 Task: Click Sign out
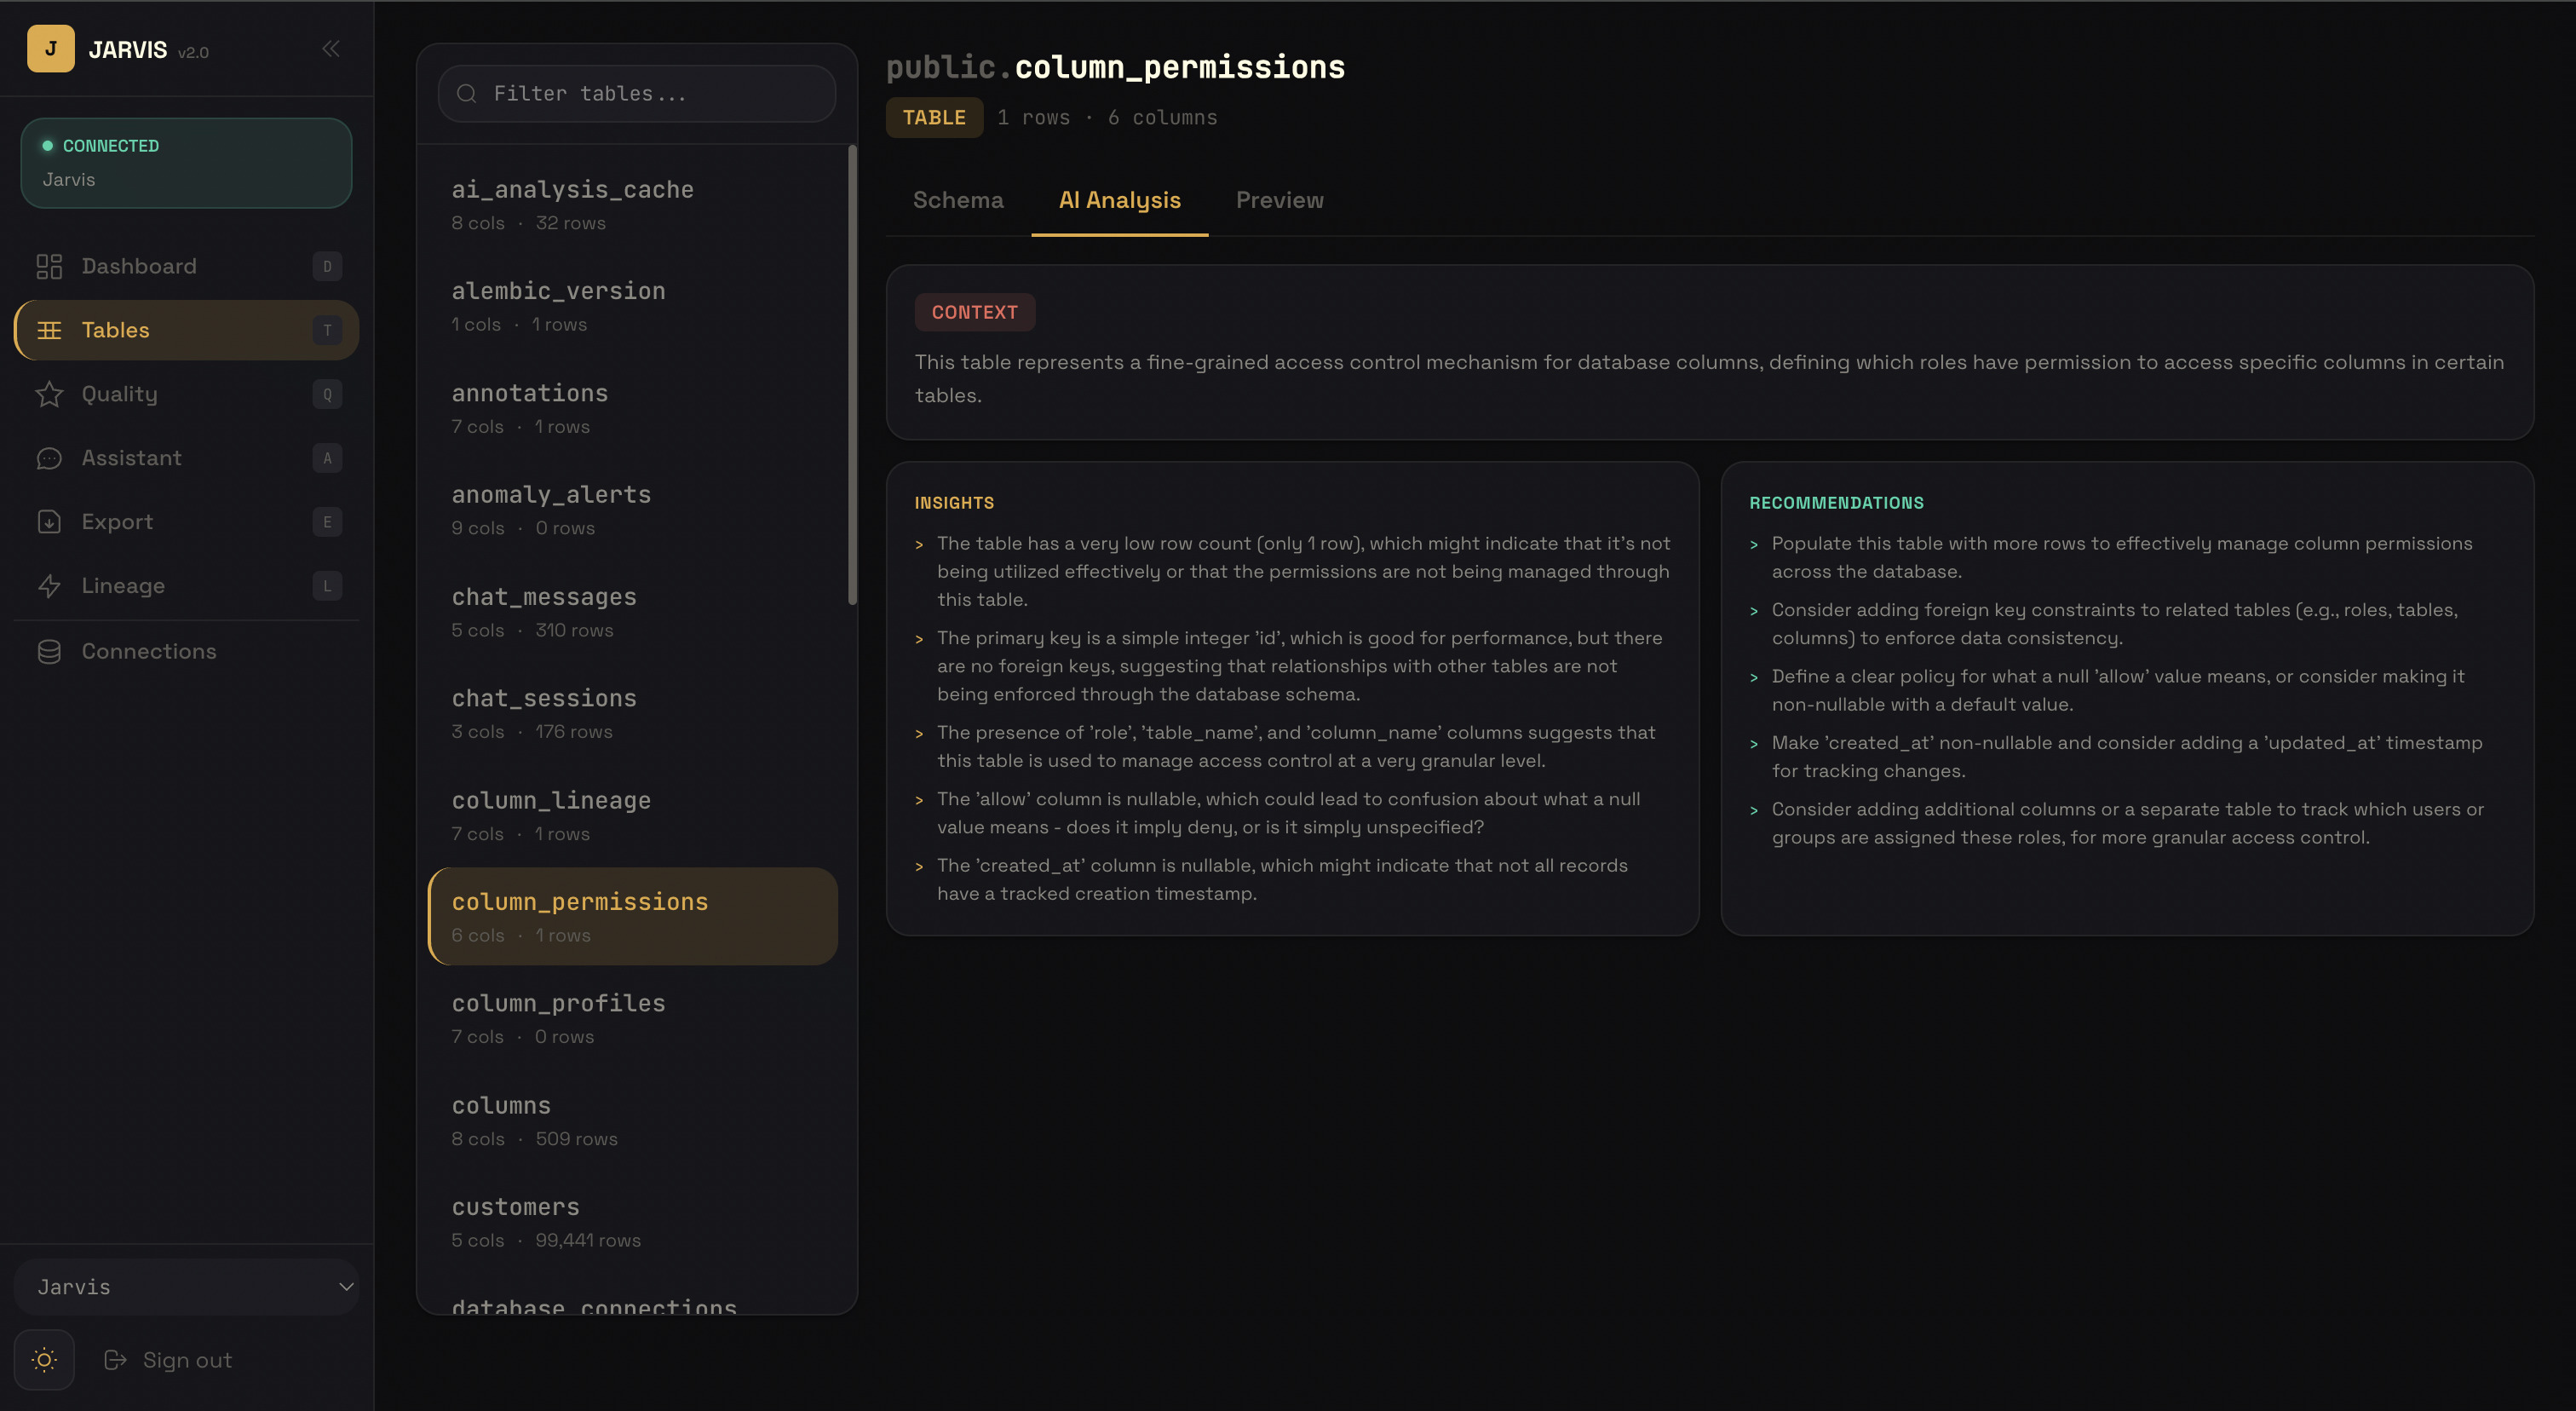point(168,1360)
